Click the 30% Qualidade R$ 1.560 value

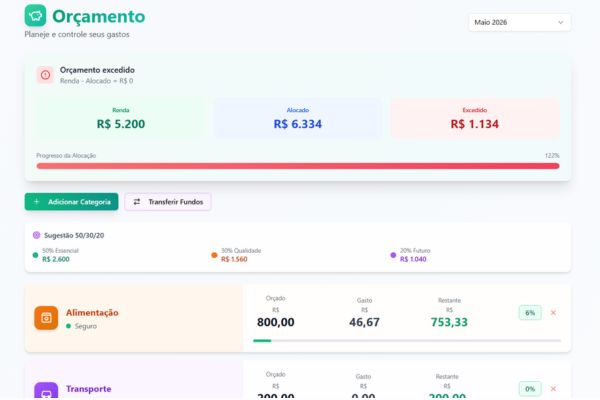point(234,259)
